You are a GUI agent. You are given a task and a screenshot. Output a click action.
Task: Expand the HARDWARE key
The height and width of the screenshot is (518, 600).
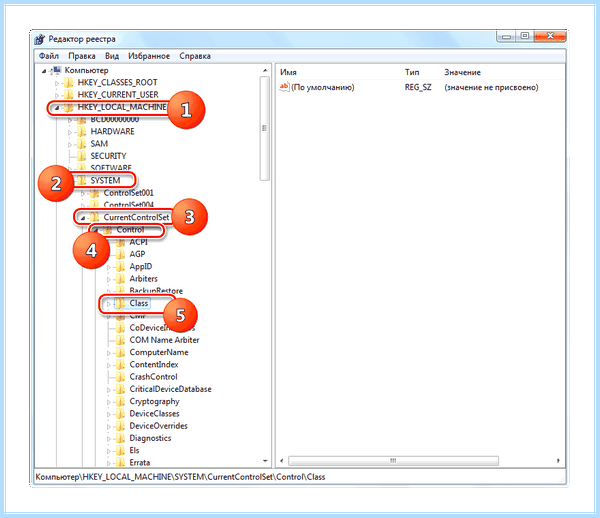point(70,132)
